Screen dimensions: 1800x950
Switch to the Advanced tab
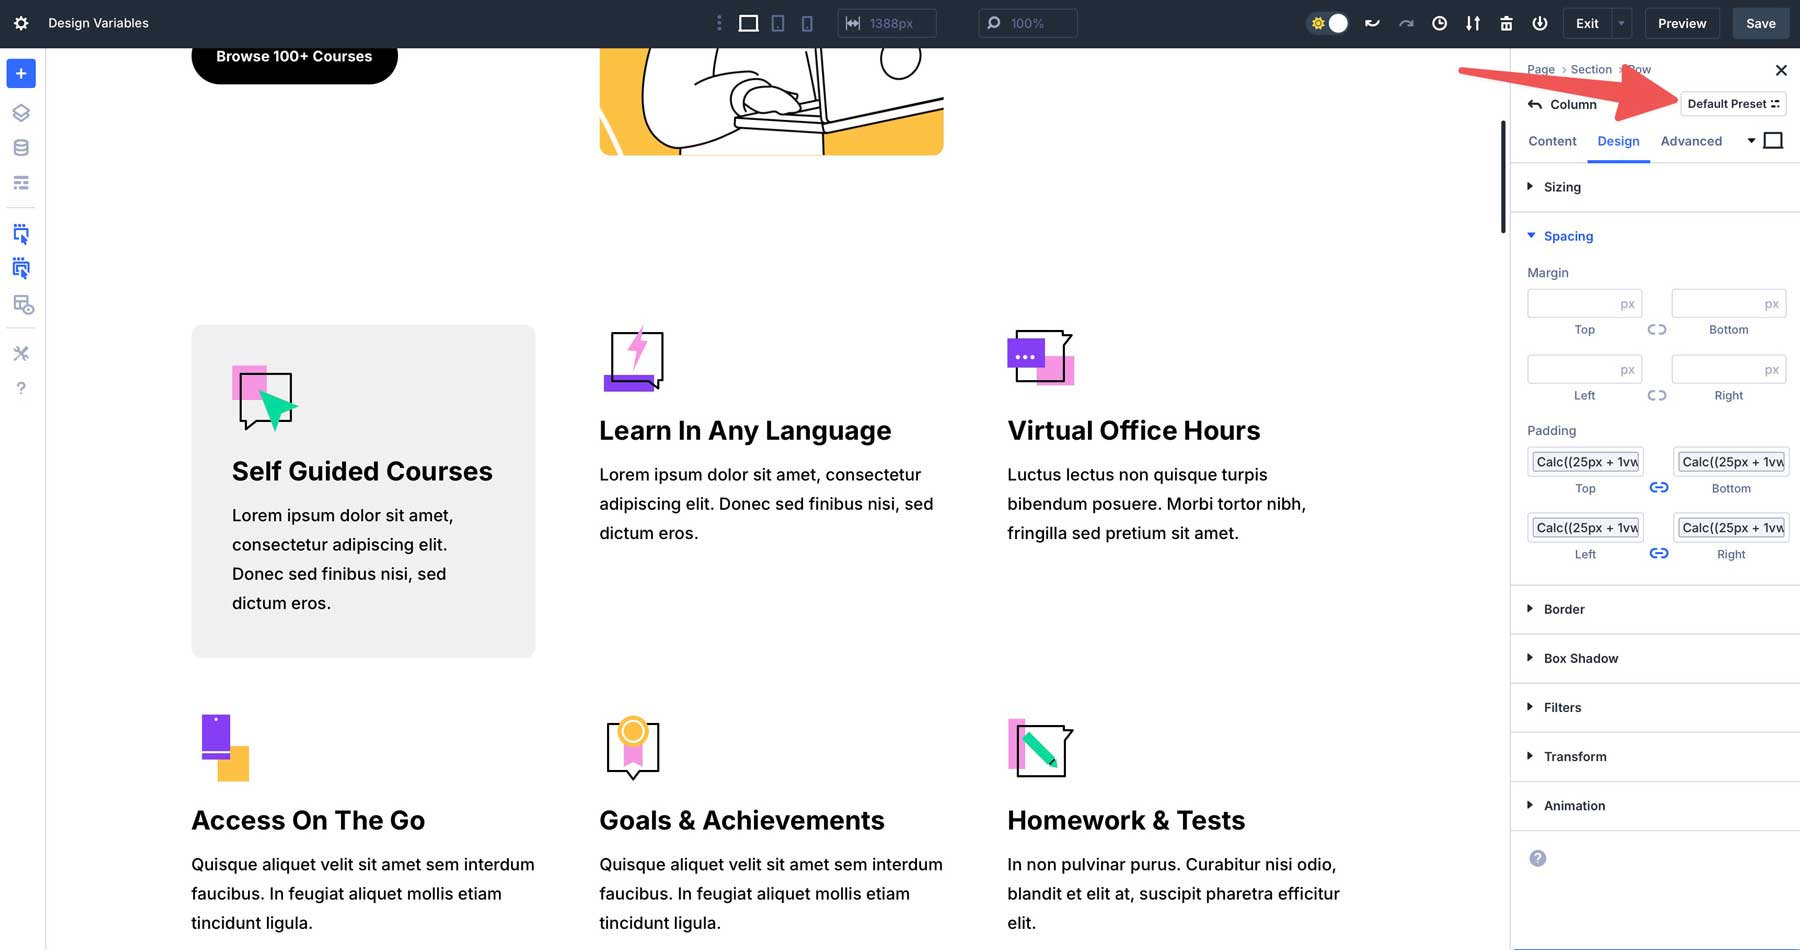(x=1691, y=141)
